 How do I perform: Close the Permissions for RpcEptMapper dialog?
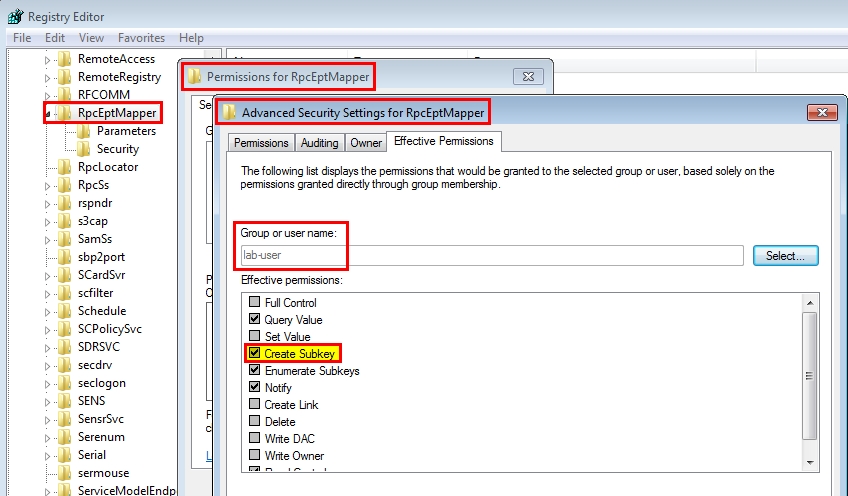pos(527,76)
